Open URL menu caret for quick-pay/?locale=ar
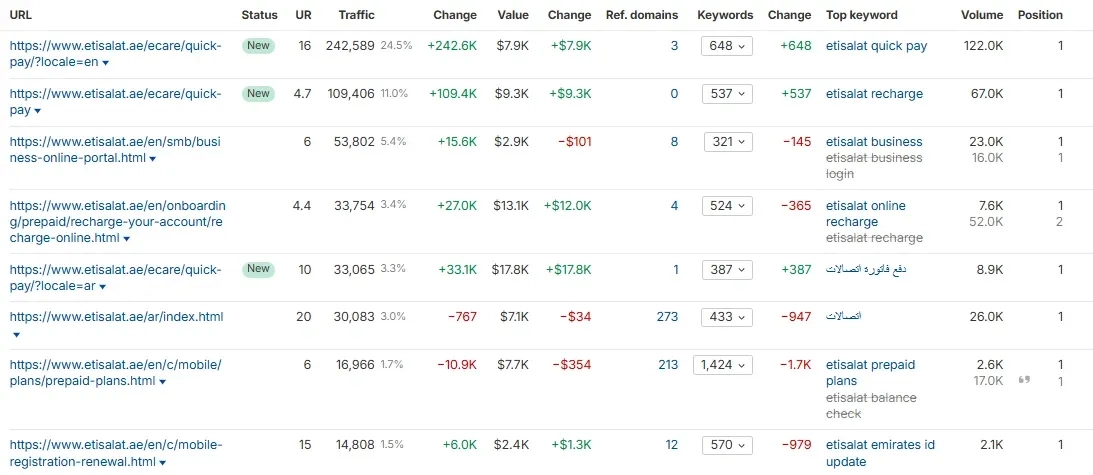Image resolution: width=1093 pixels, height=475 pixels. tap(102, 287)
